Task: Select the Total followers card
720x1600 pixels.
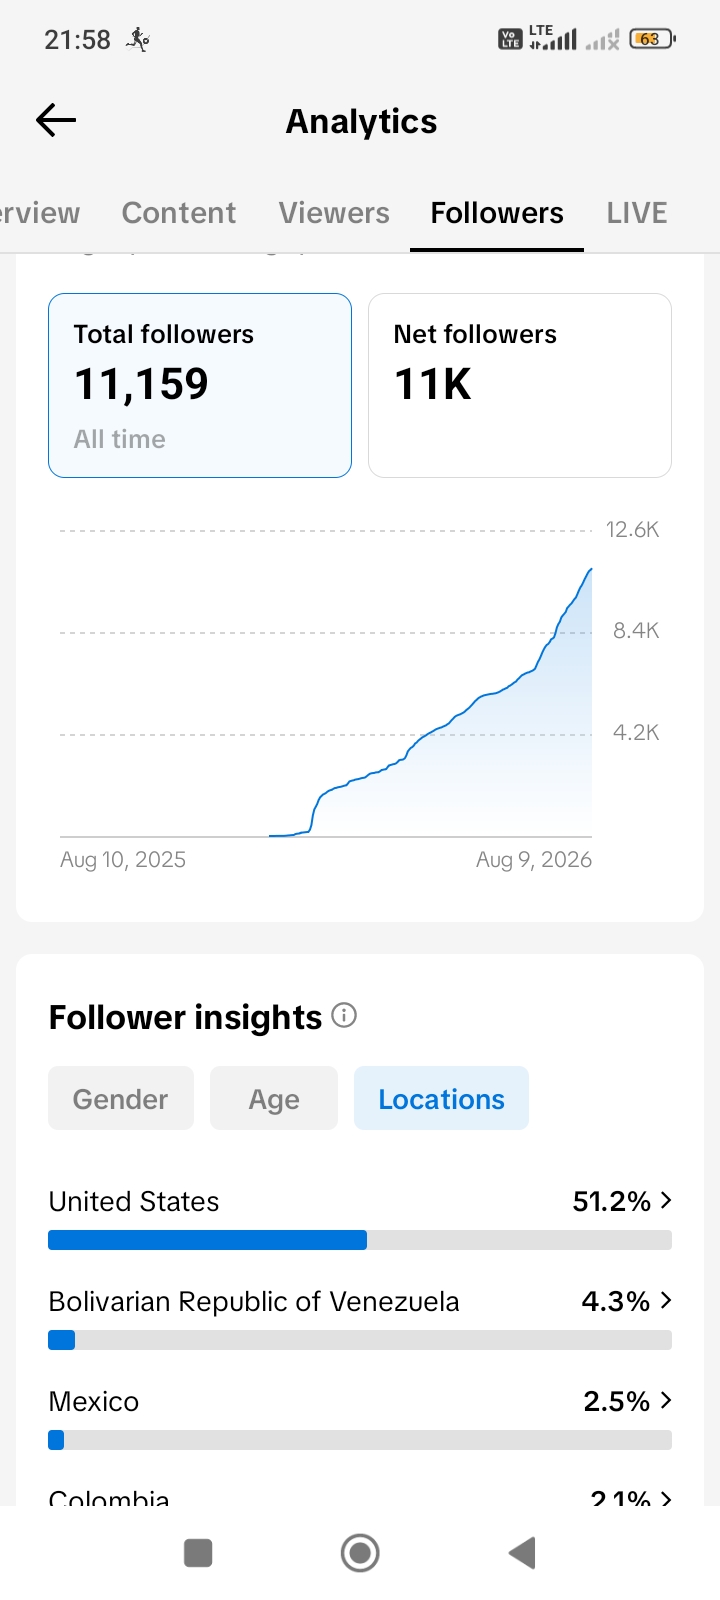Action: pos(200,385)
